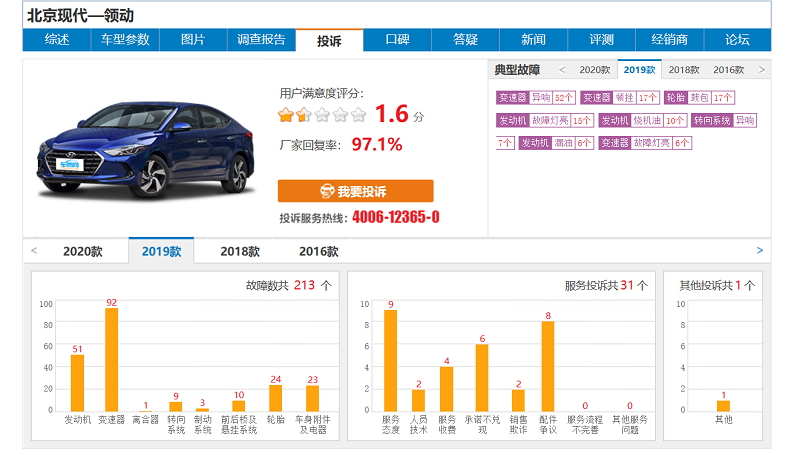Click the 配件争议 bar showing 8

(548, 366)
